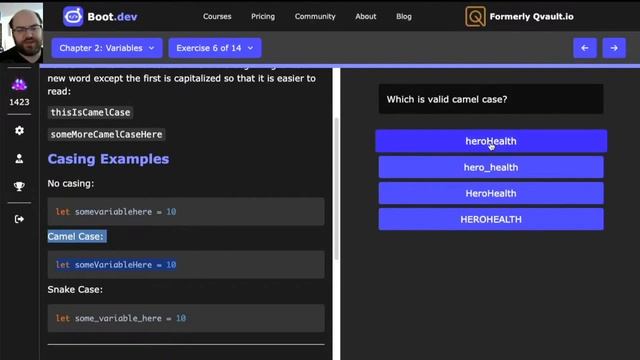Click the lesson panel vertical scrollbar
The image size is (640, 360).
coord(336,189)
